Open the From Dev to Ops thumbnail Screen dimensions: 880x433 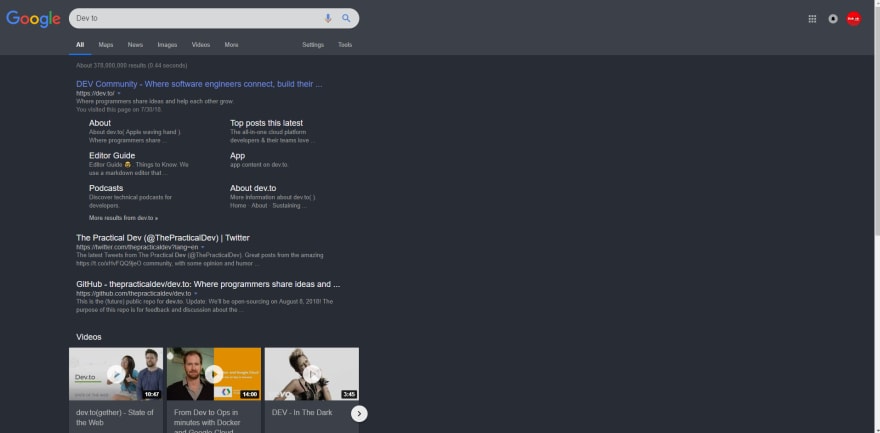[x=214, y=374]
